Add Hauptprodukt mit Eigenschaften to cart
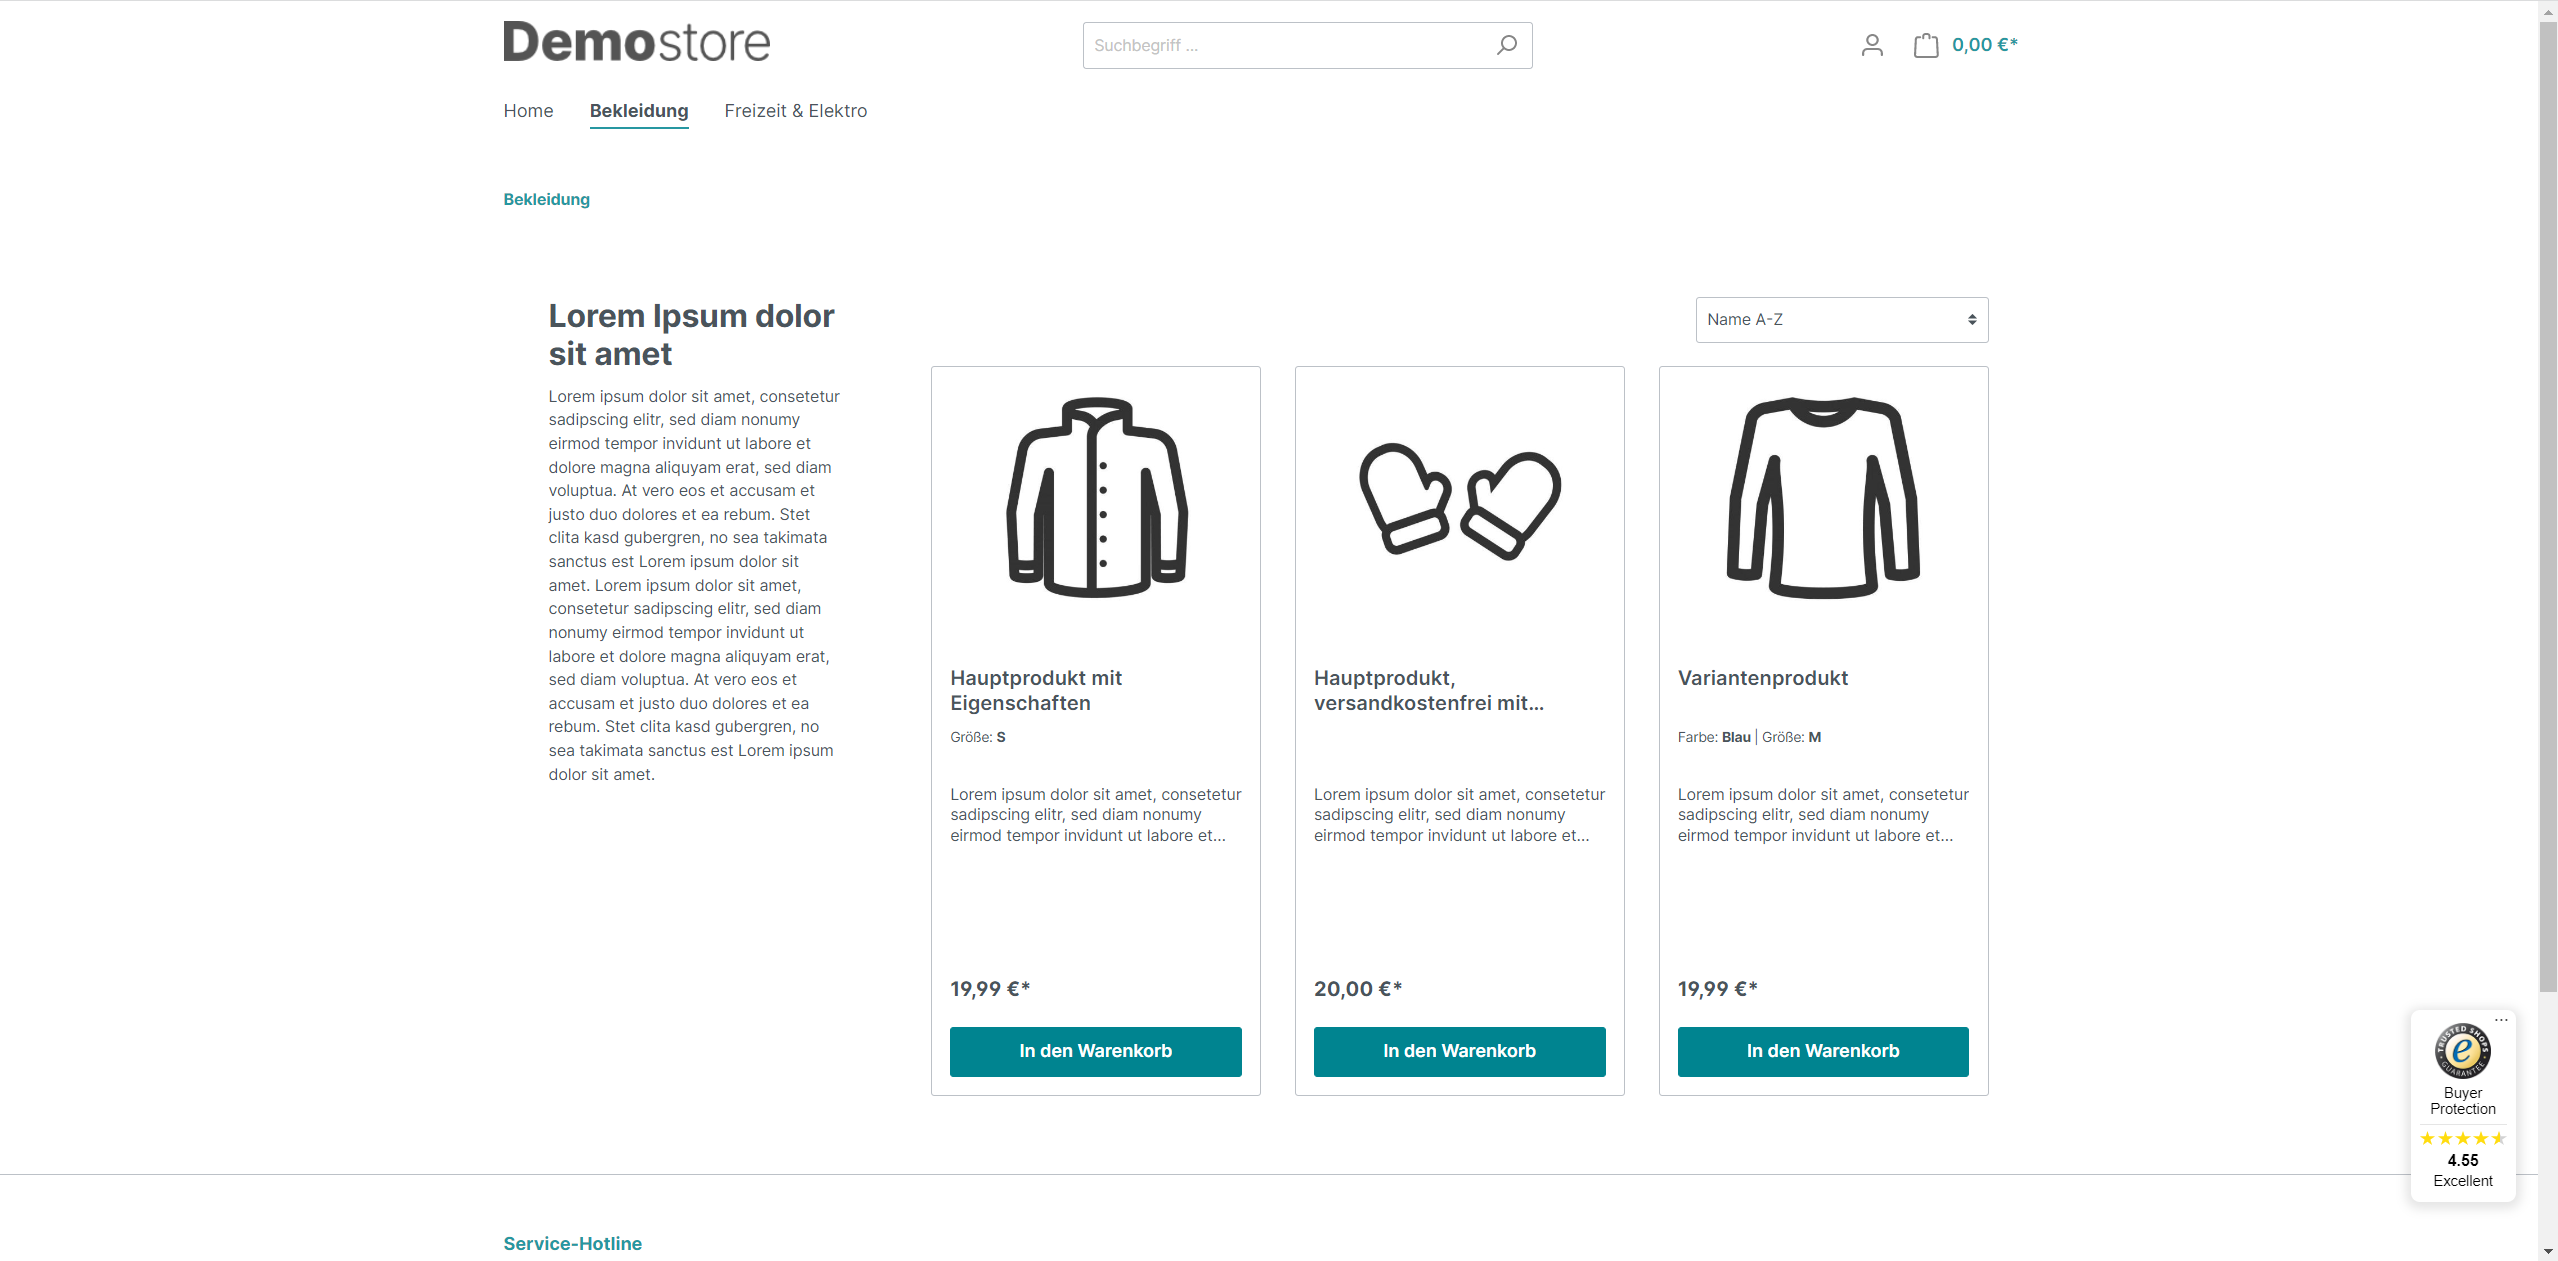The image size is (2558, 1261). tap(1095, 1049)
